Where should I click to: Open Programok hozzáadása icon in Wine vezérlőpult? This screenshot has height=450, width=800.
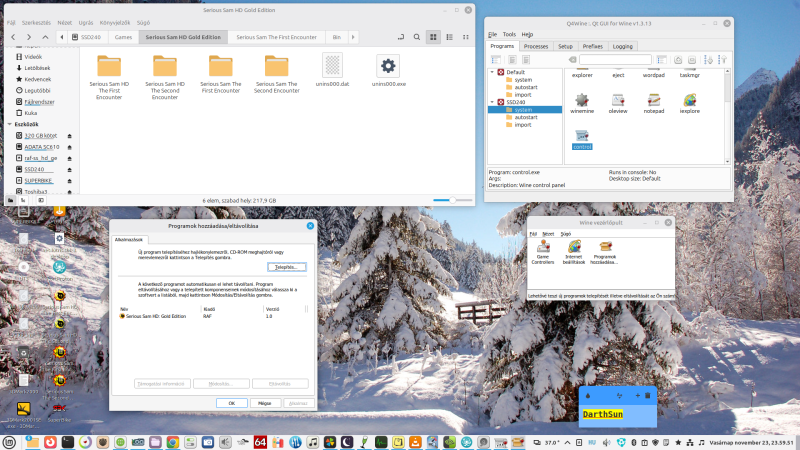pos(605,252)
